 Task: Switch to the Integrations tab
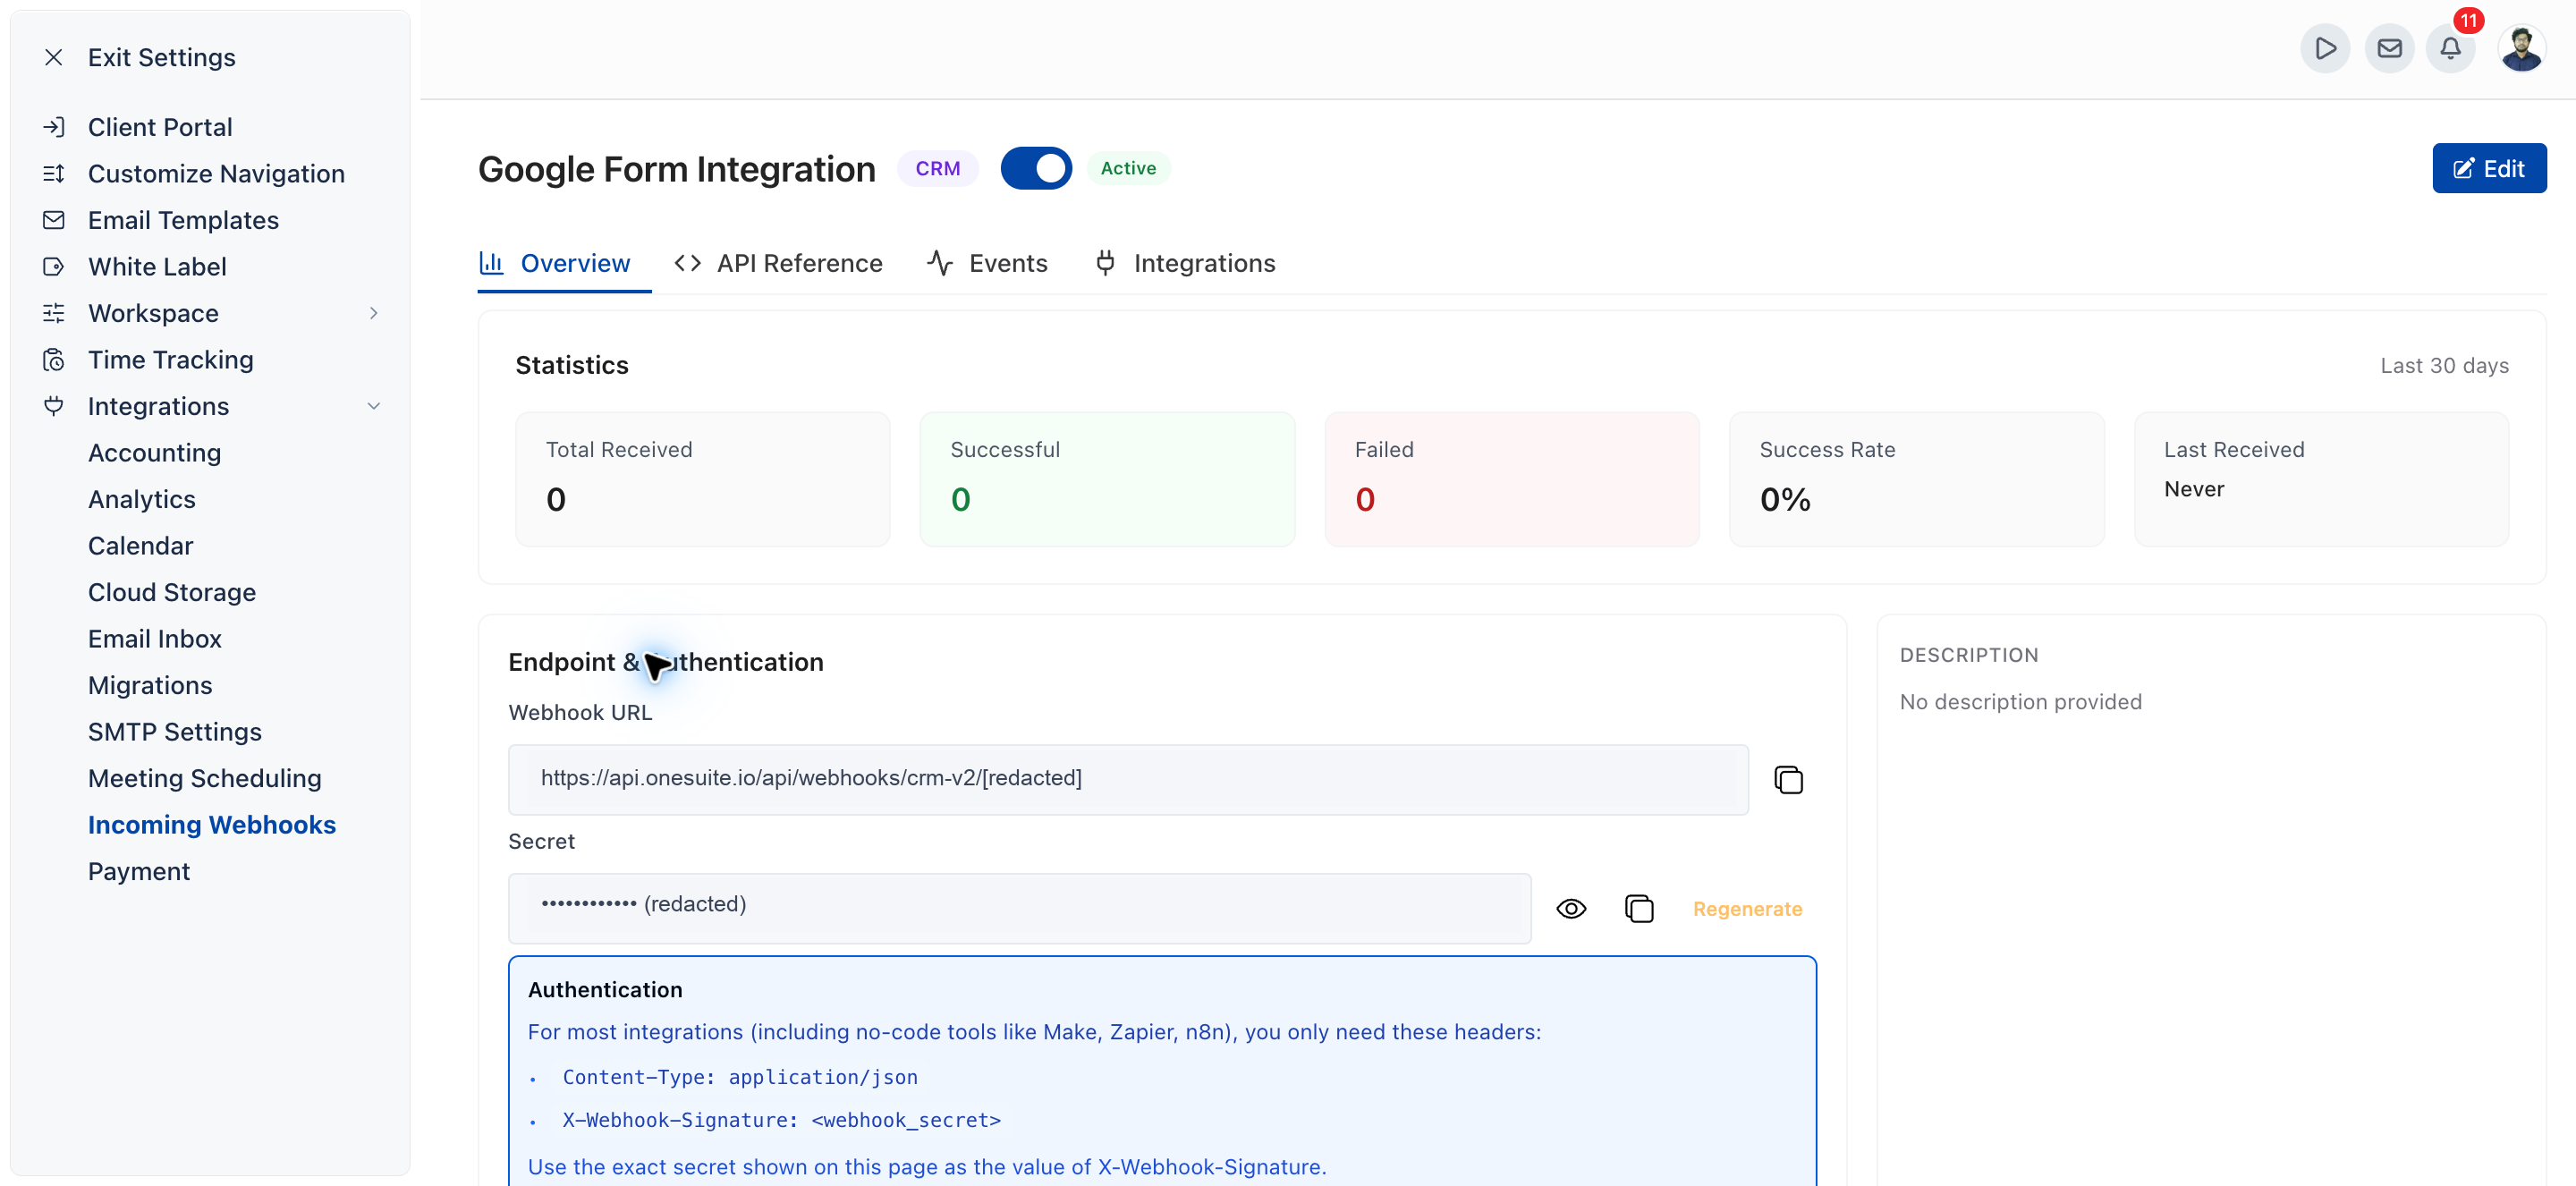click(x=1186, y=264)
